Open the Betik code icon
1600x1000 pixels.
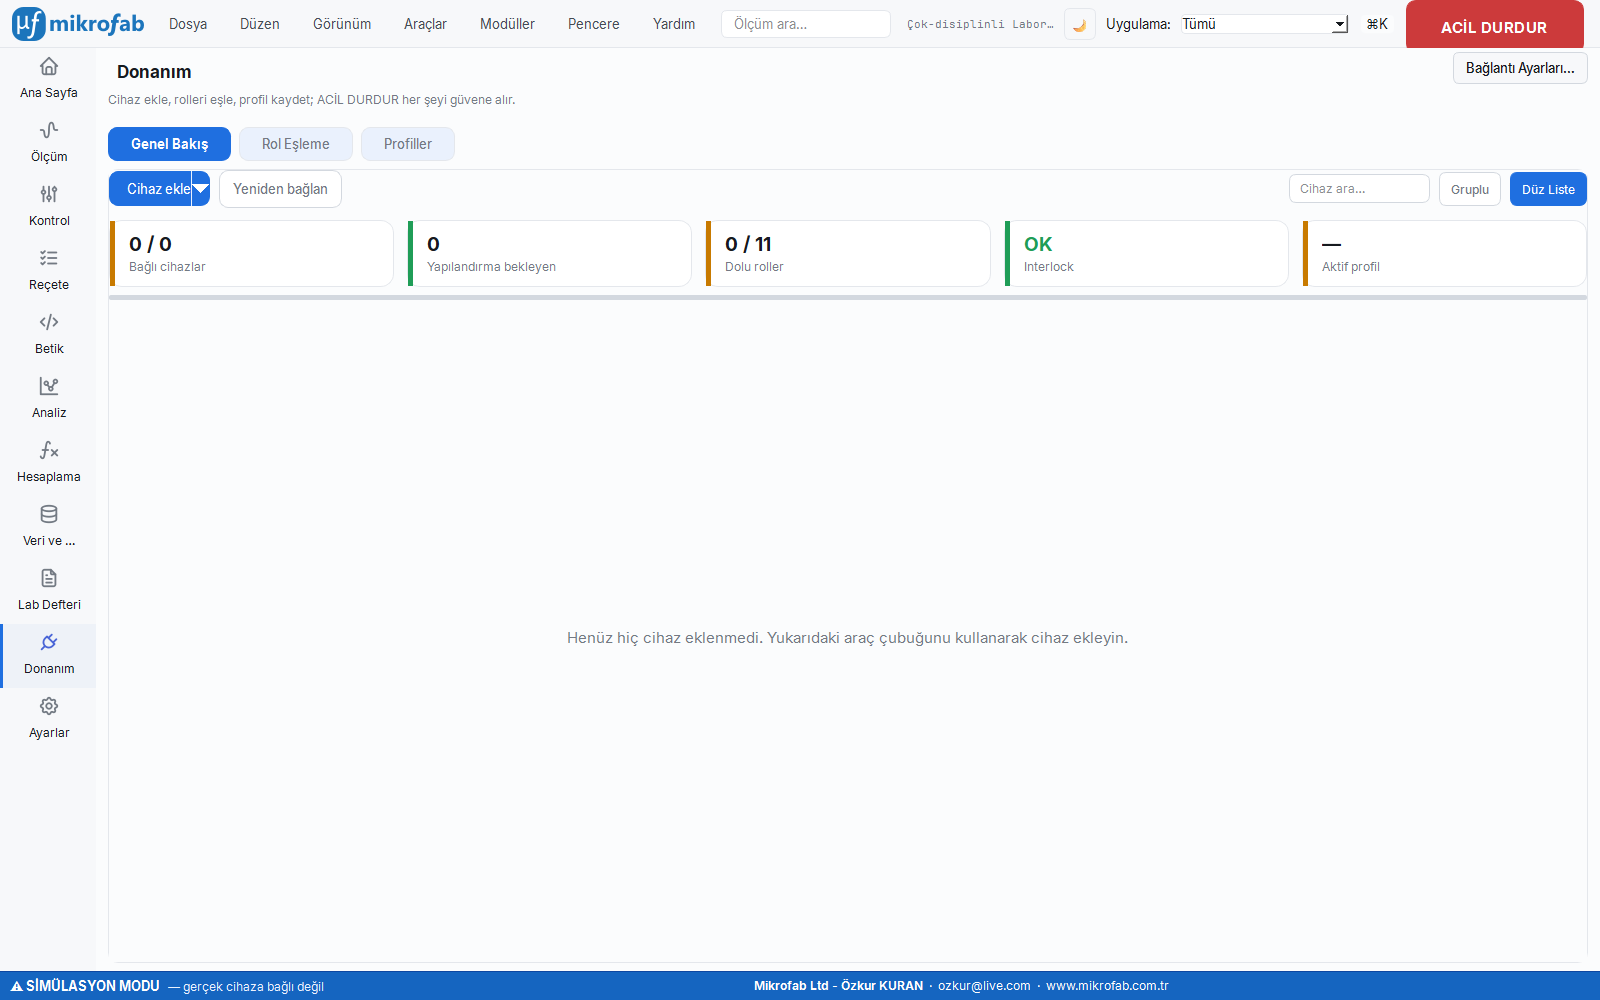[48, 322]
